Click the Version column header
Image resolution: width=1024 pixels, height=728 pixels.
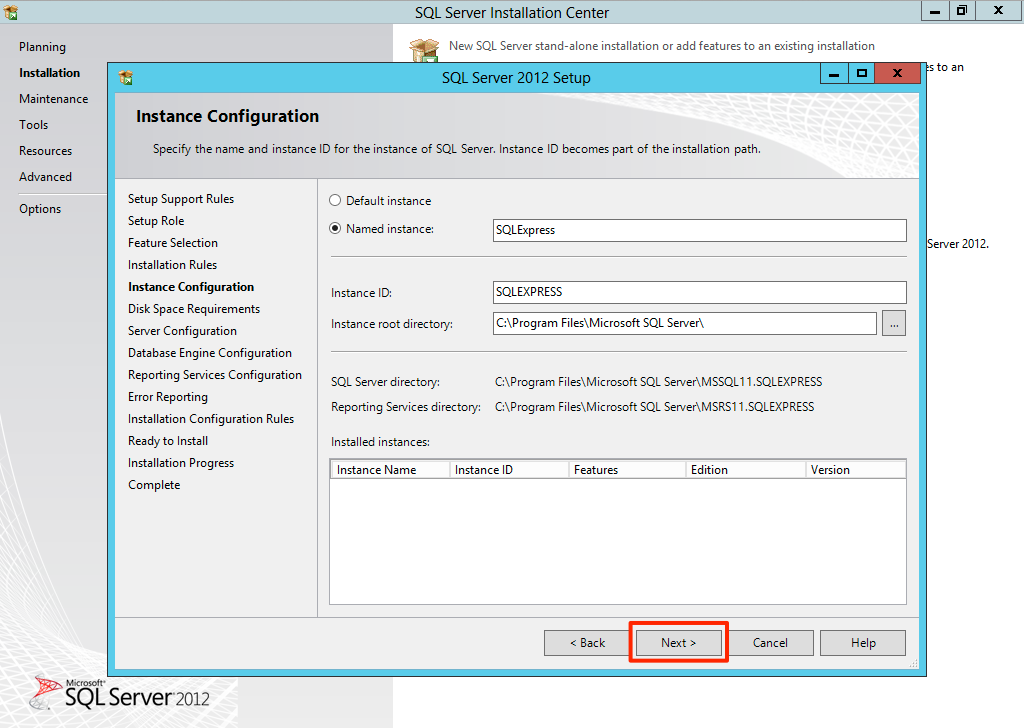tap(856, 470)
